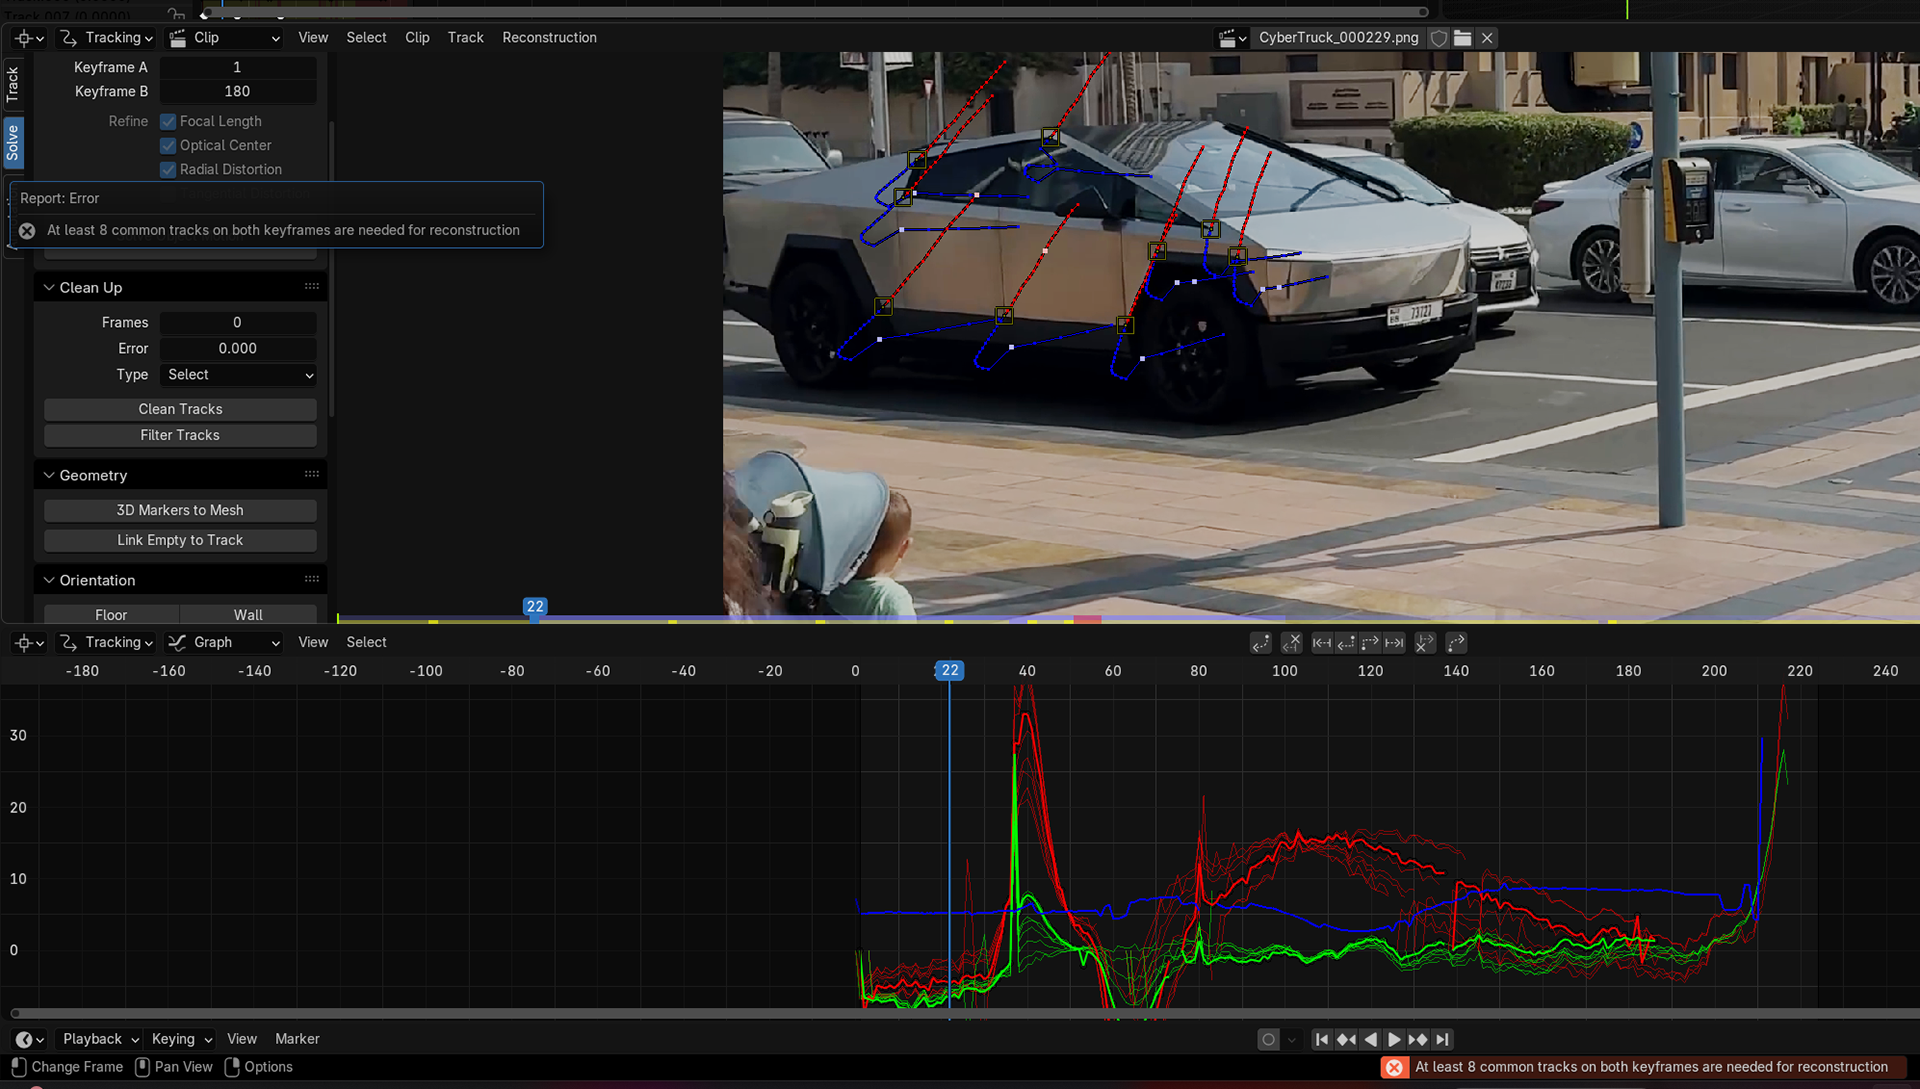Play animation in reverse
The image size is (1920, 1089).
point(1370,1040)
